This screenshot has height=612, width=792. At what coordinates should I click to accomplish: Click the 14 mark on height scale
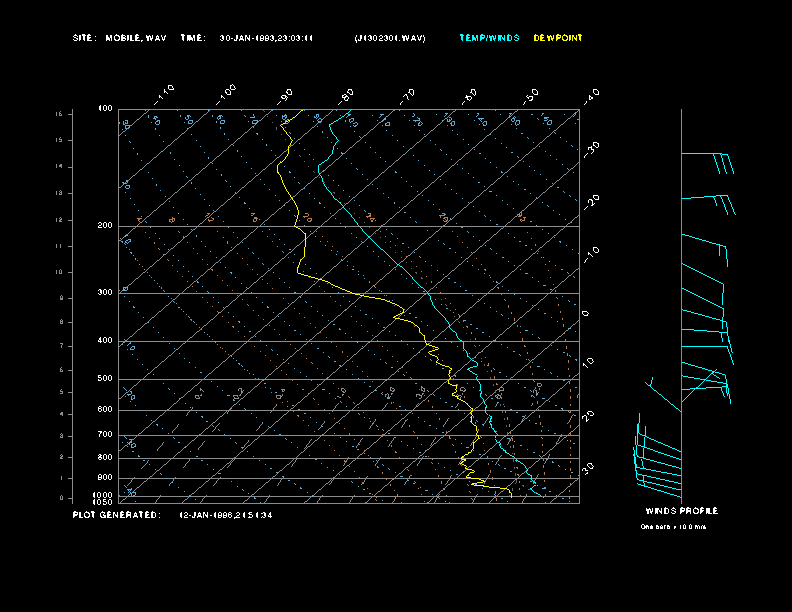59,166
